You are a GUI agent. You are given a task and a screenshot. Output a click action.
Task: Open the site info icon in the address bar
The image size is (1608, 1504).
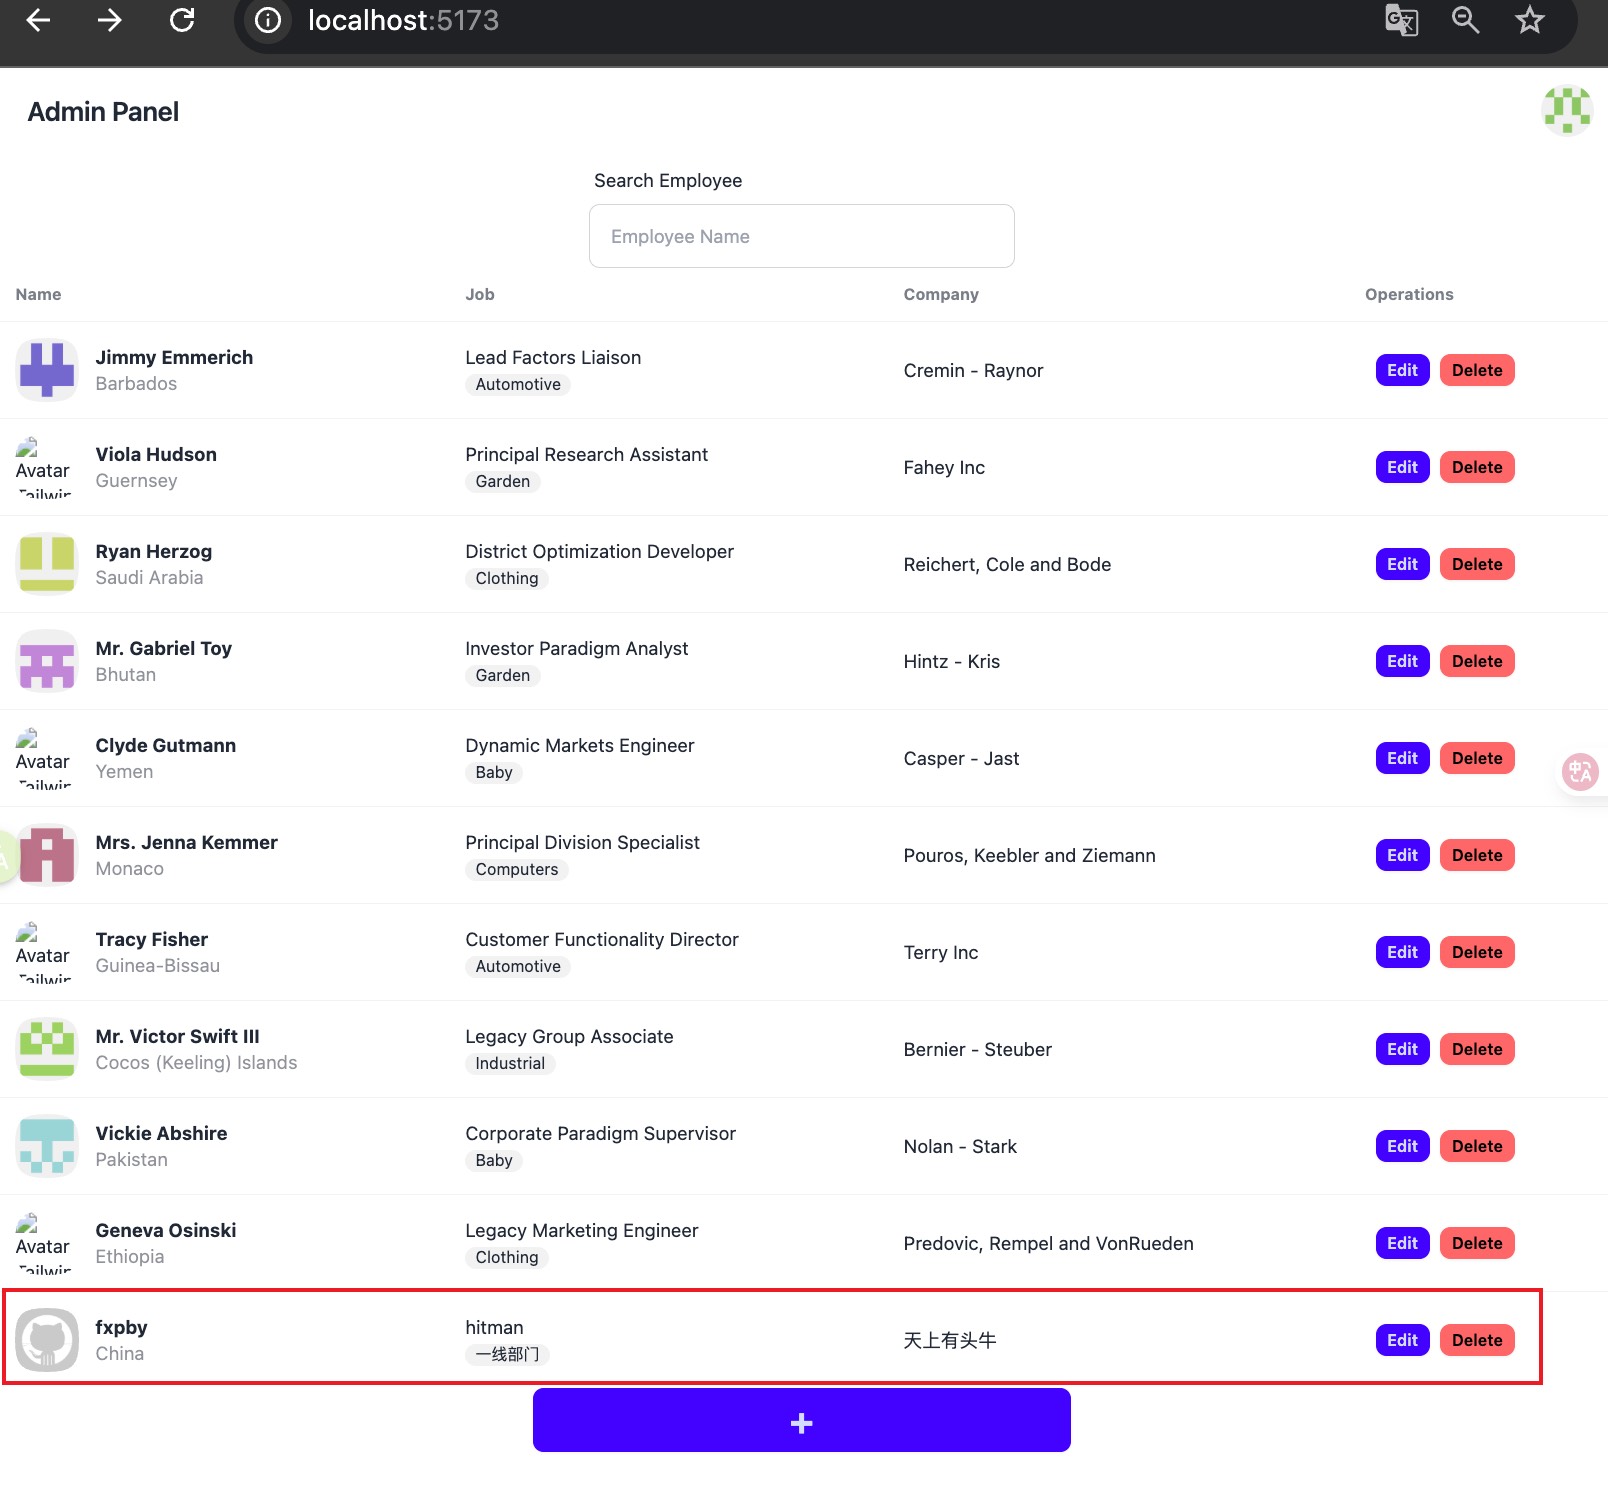click(268, 20)
